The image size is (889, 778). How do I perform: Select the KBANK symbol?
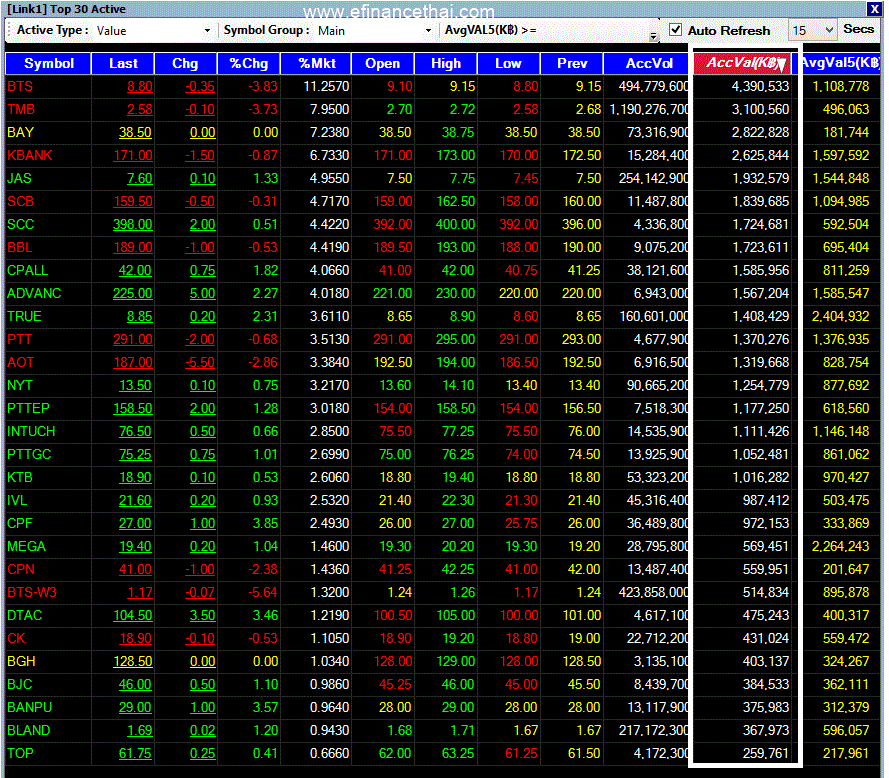tap(29, 155)
